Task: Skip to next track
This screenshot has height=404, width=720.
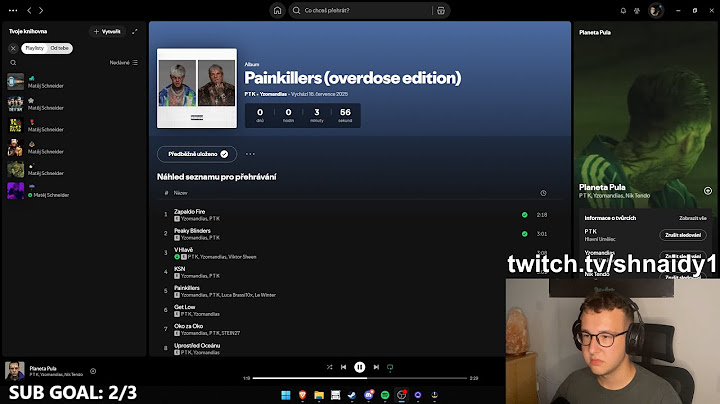Action: 376,367
